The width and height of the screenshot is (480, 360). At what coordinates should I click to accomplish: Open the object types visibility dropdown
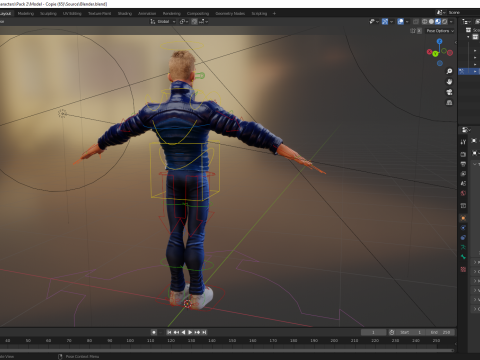point(374,21)
